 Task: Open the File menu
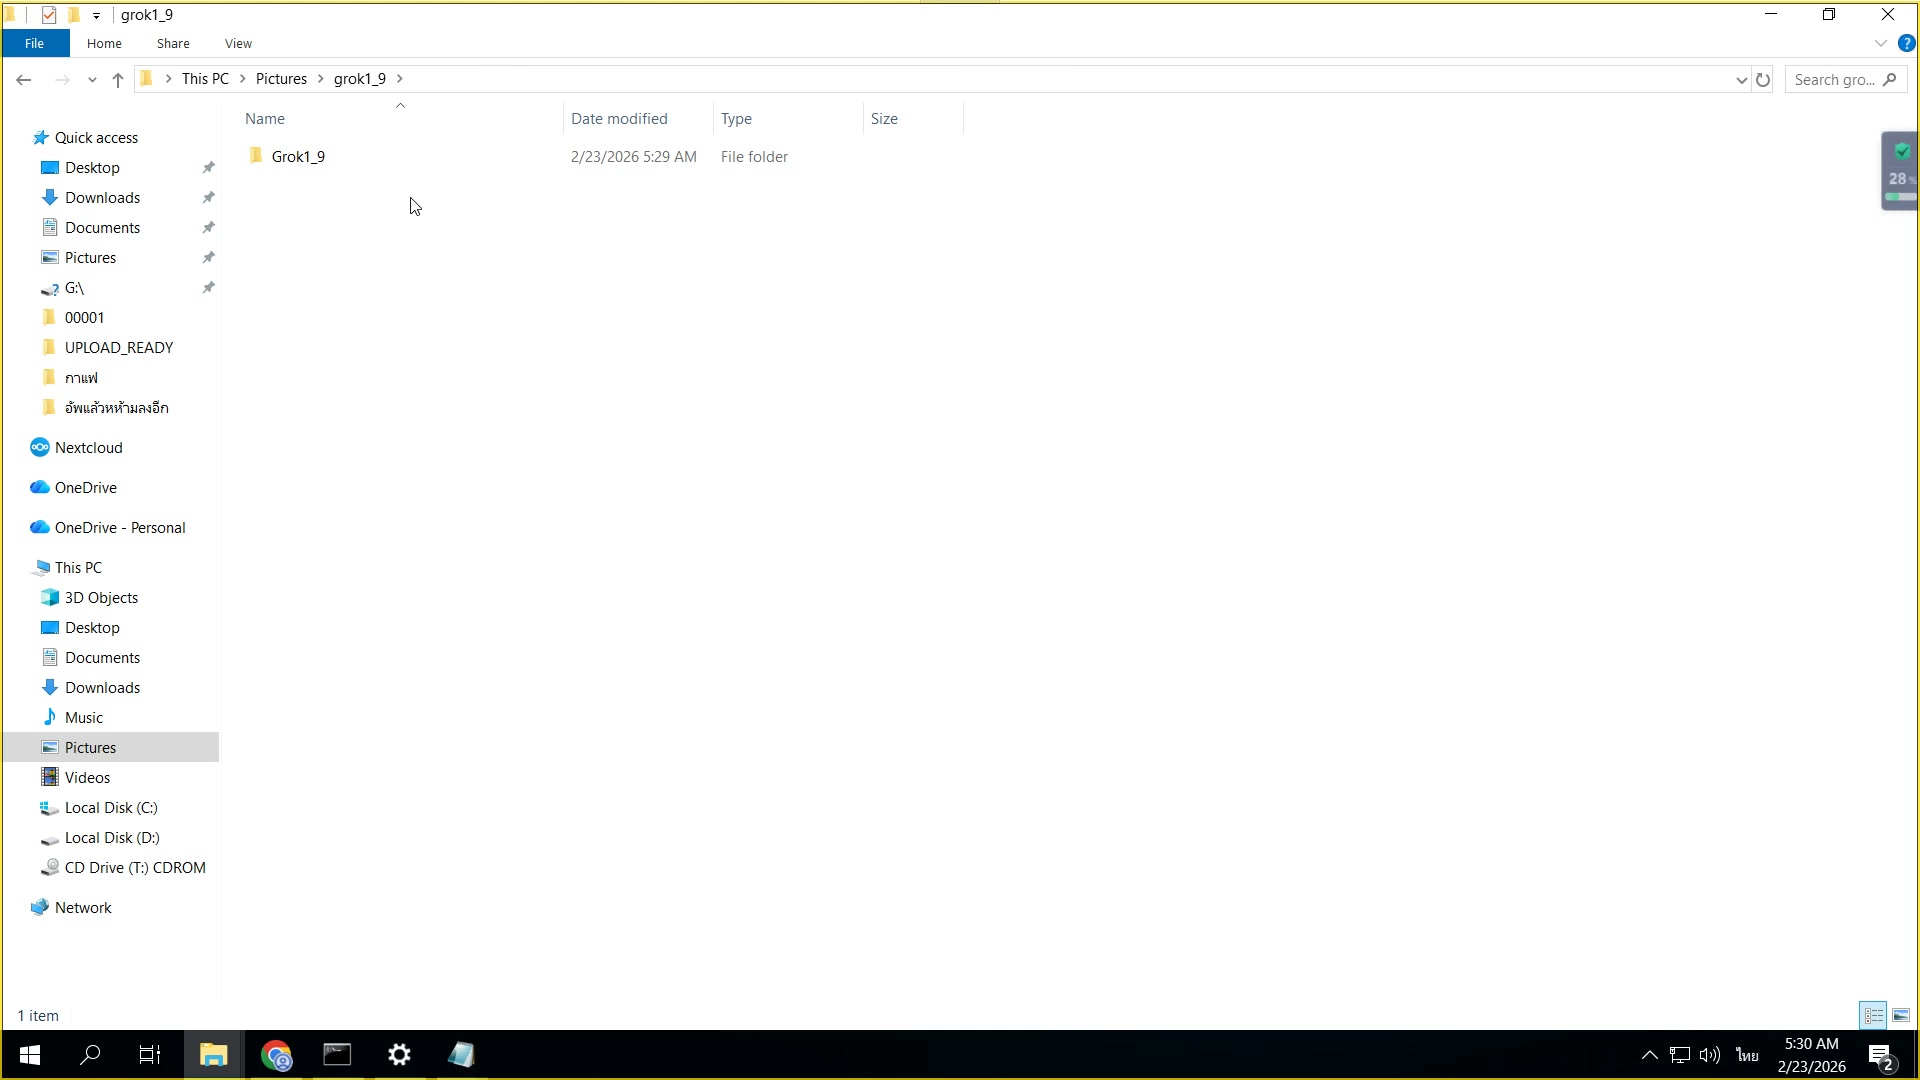click(x=35, y=43)
